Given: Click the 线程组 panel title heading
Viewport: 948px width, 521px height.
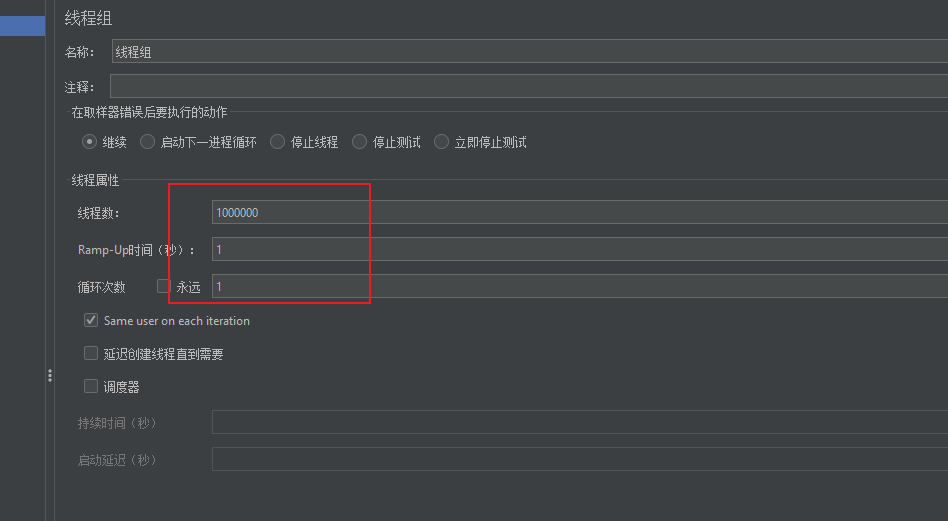Looking at the screenshot, I should point(88,18).
